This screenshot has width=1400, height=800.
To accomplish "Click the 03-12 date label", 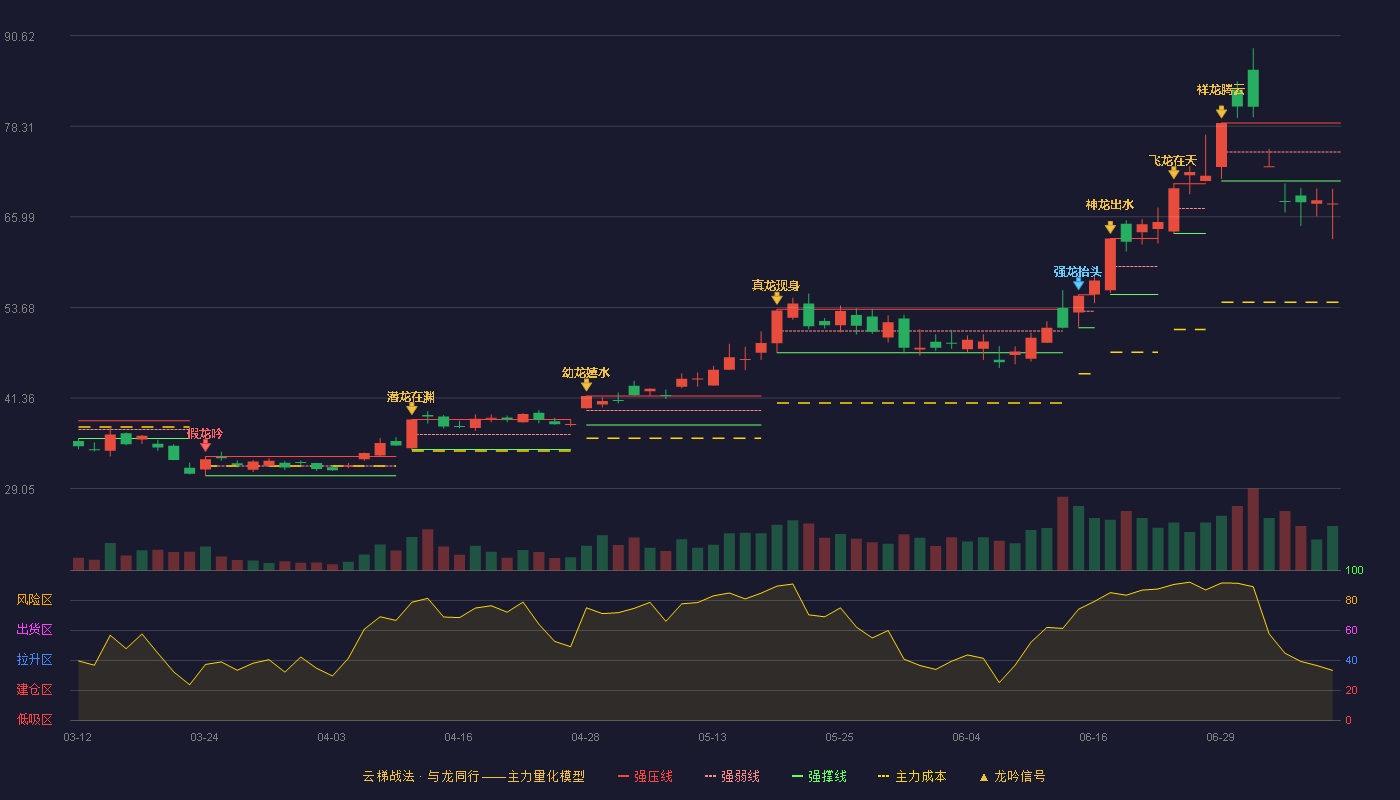I will 78,737.
